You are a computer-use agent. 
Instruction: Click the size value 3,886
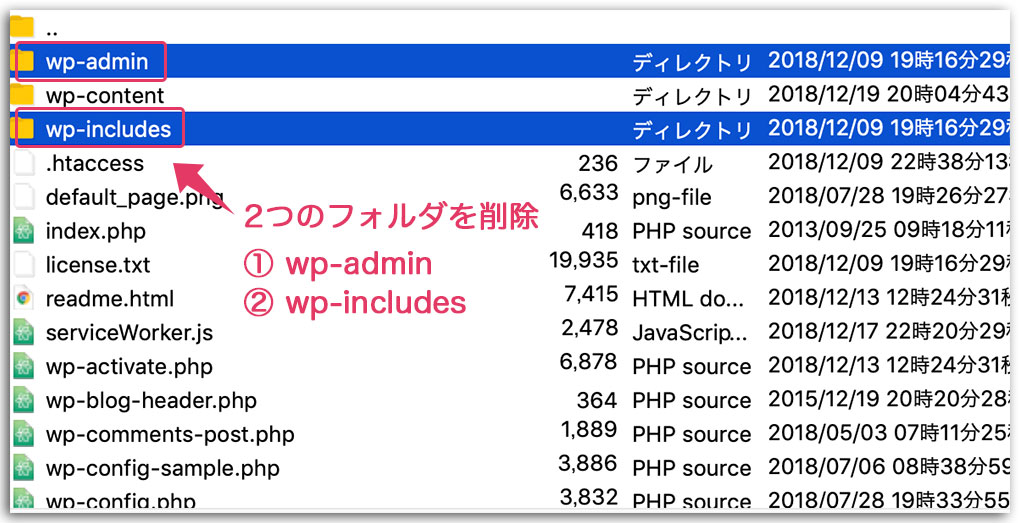tap(588, 463)
